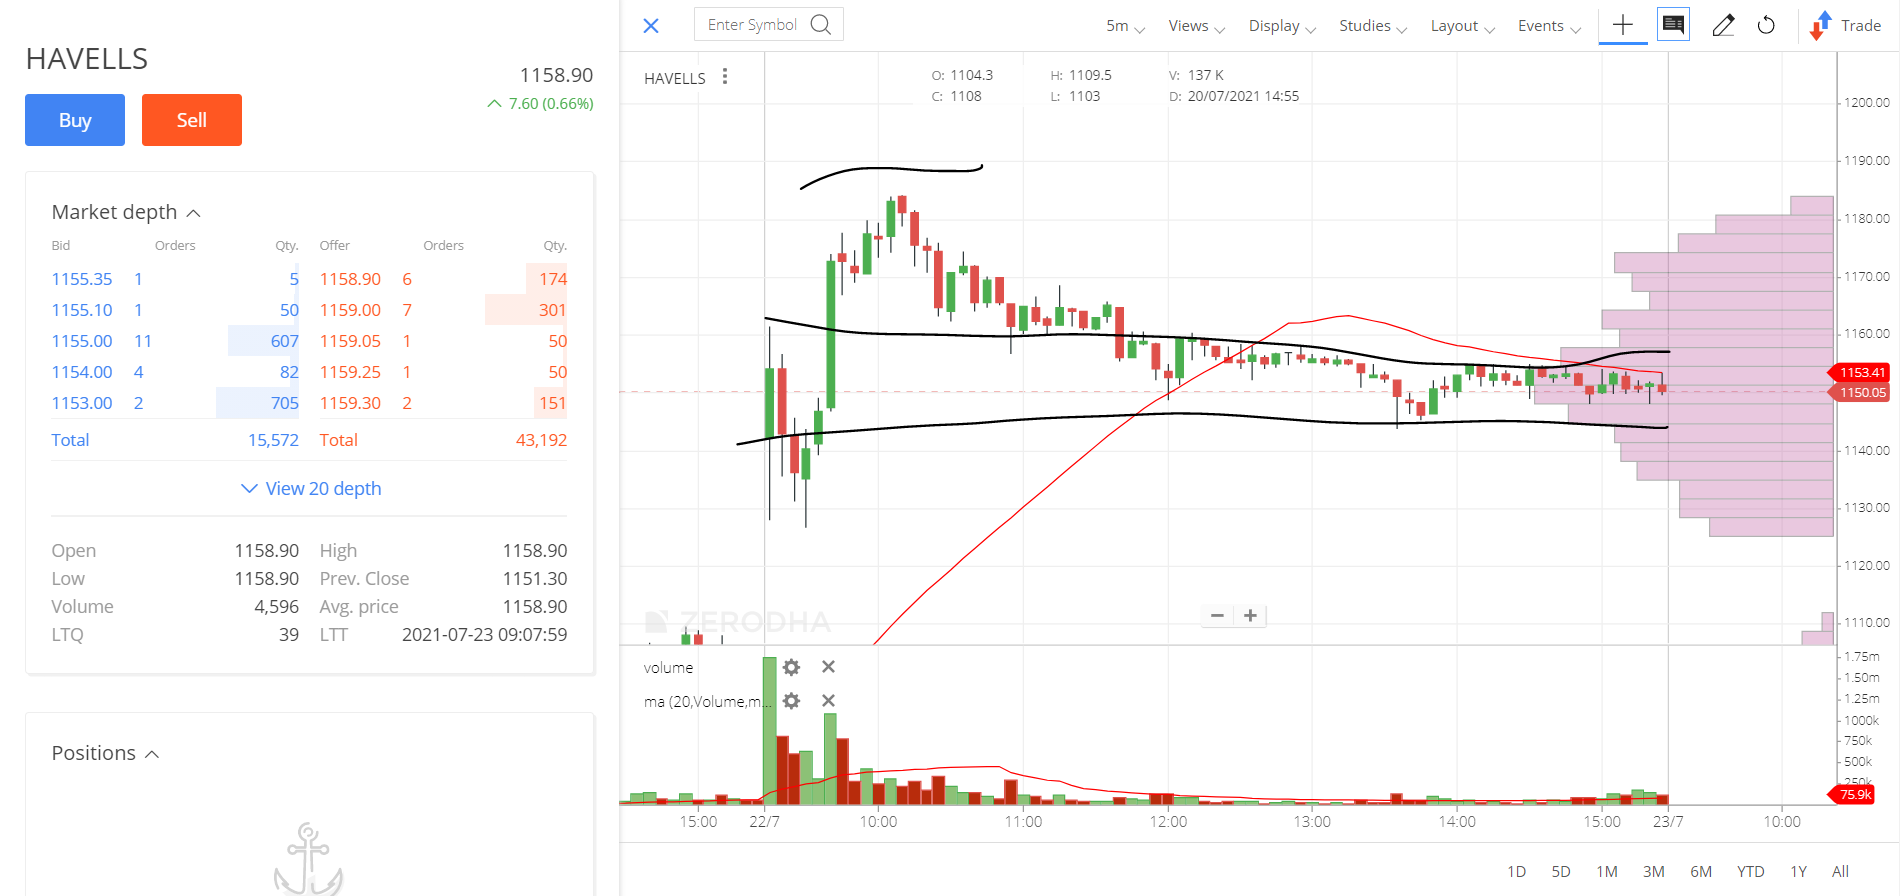
Task: Click bid price 1154.00
Action: click(x=82, y=372)
